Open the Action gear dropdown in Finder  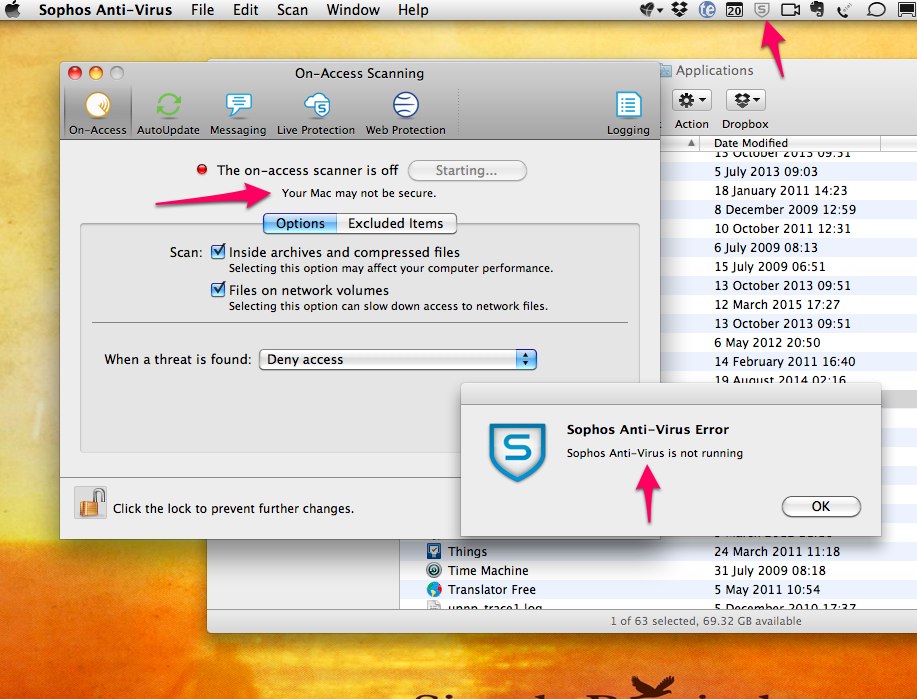coord(692,100)
